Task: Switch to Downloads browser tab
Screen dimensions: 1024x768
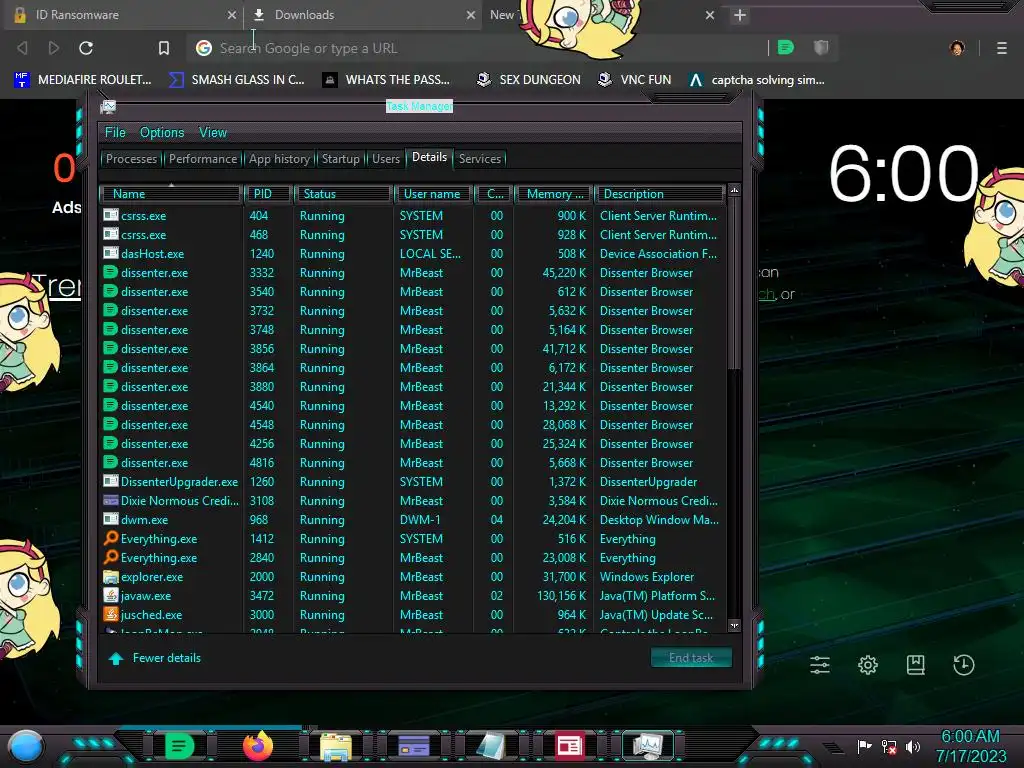Action: tap(362, 15)
